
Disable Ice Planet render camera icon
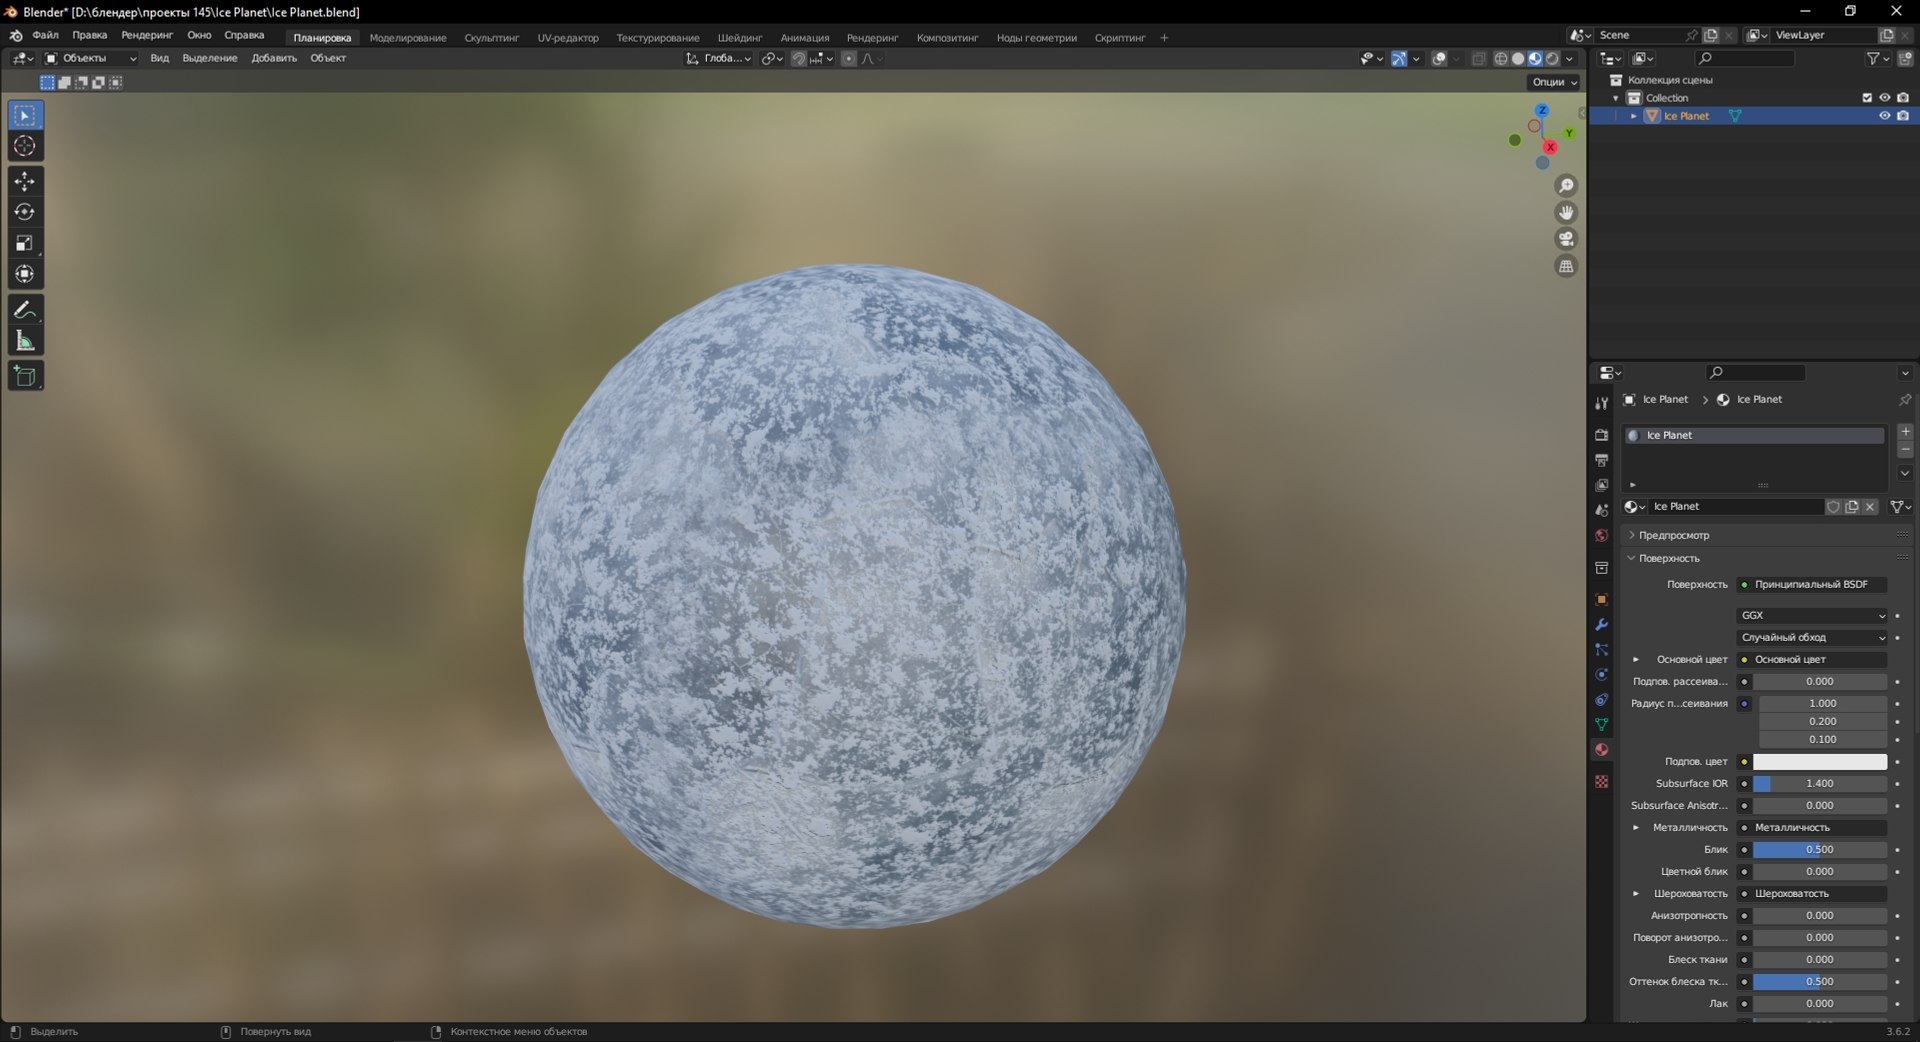(1903, 116)
